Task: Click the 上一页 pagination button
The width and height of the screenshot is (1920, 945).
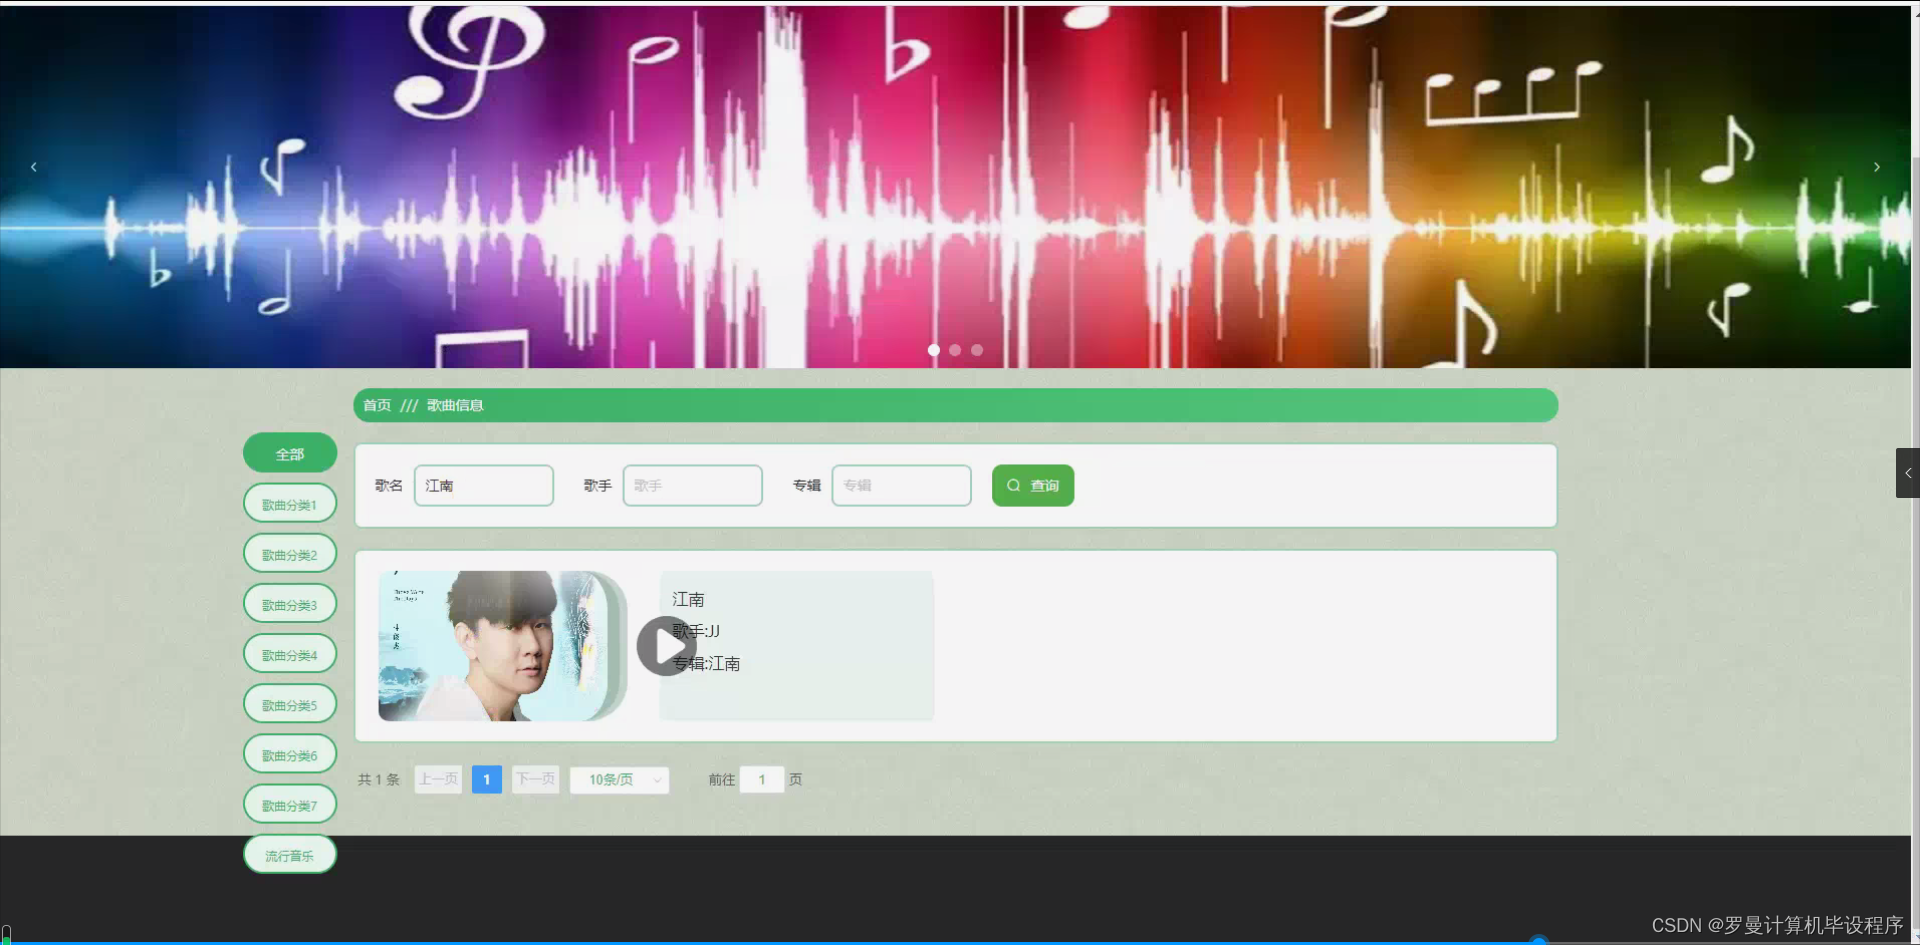Action: (x=438, y=780)
